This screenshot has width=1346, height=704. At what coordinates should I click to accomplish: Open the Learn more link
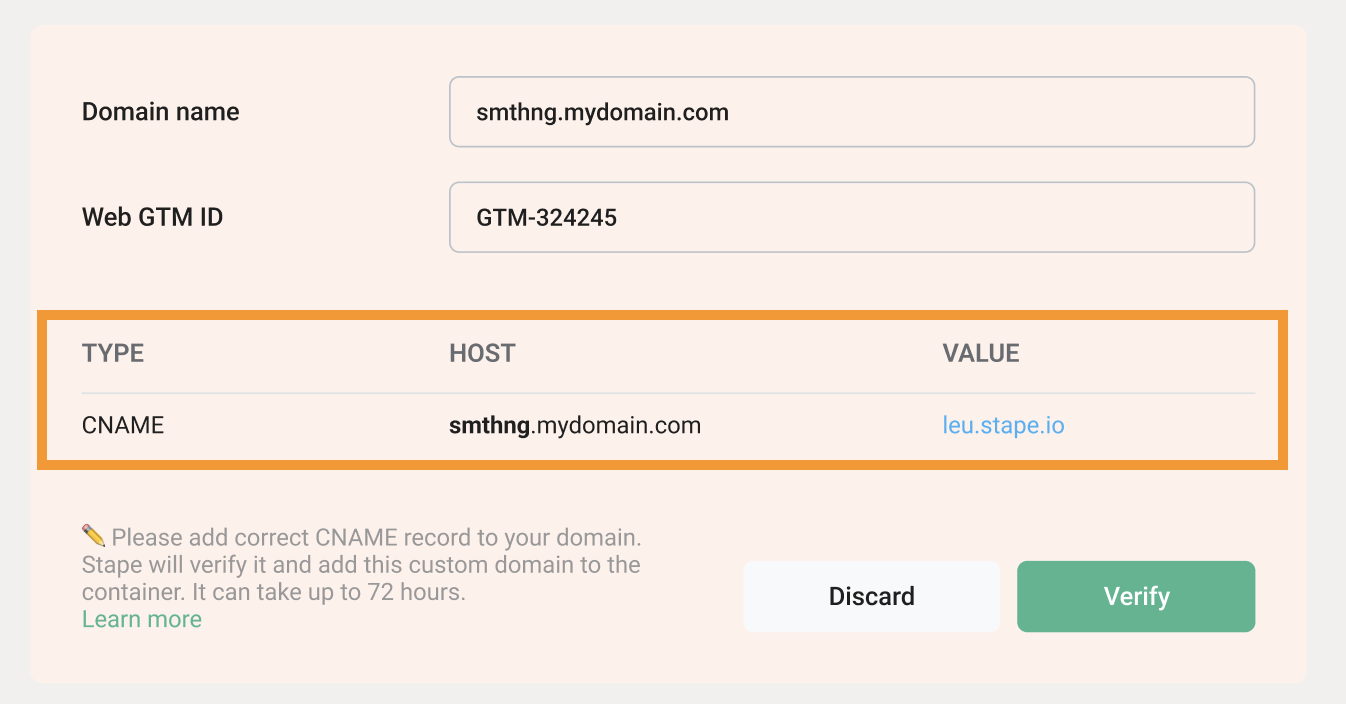click(142, 619)
